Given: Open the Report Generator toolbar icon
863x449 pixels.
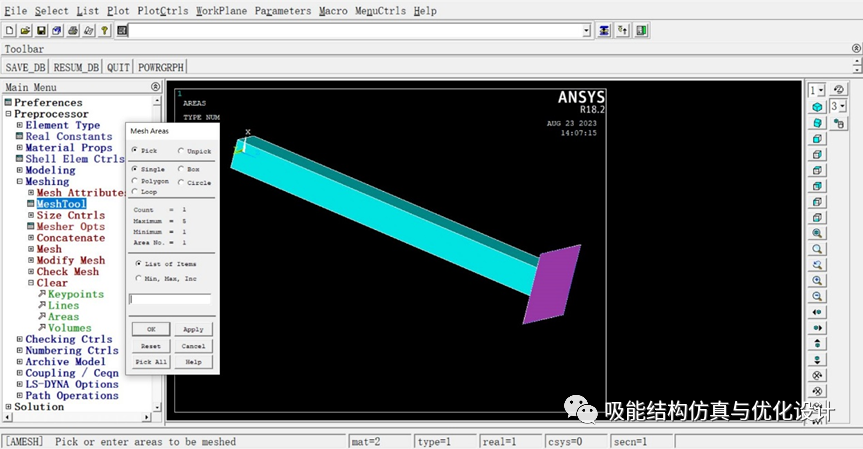Looking at the screenshot, I should point(89,31).
